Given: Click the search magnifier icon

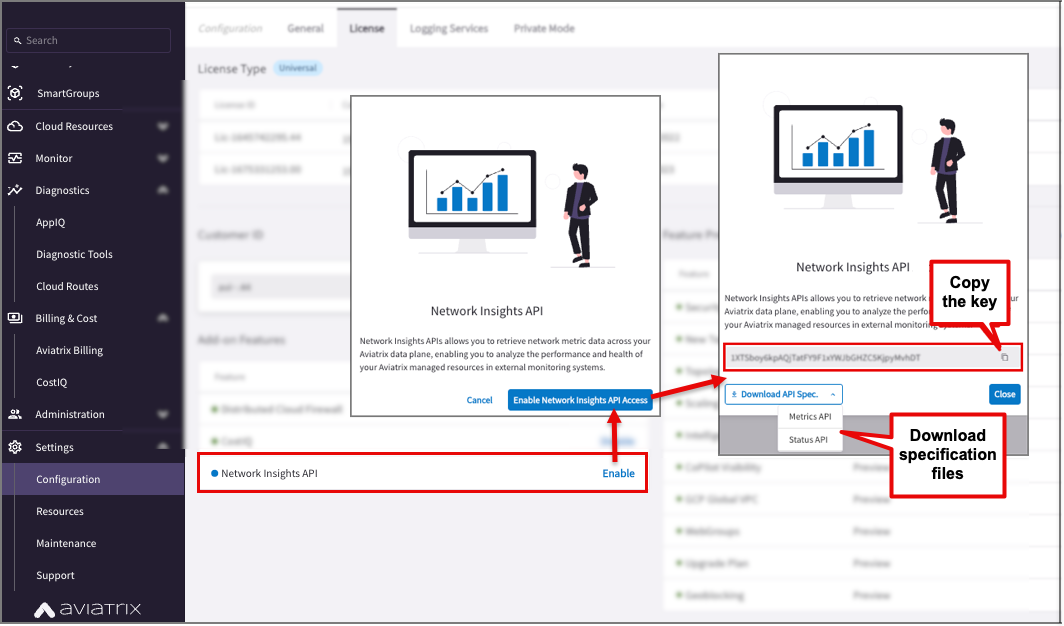Looking at the screenshot, I should point(17,40).
